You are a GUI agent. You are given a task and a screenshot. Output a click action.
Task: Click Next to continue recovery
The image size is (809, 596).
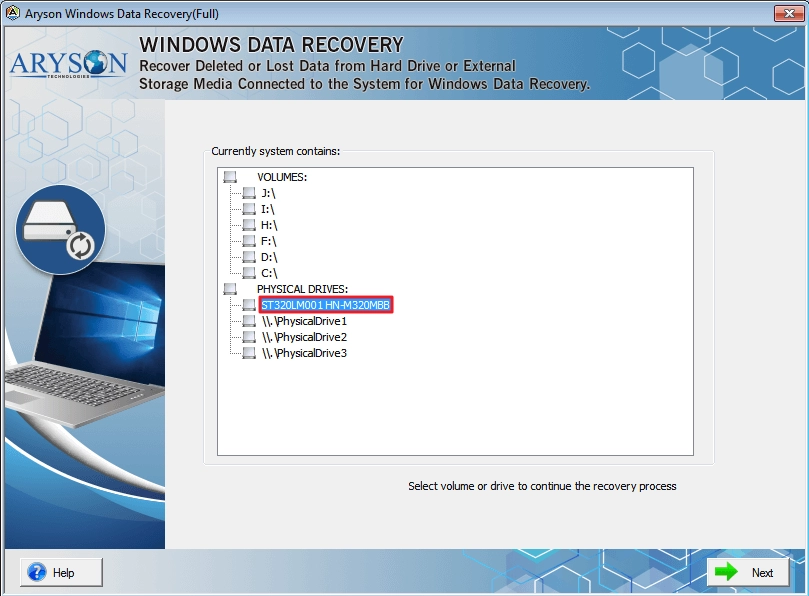click(748, 572)
